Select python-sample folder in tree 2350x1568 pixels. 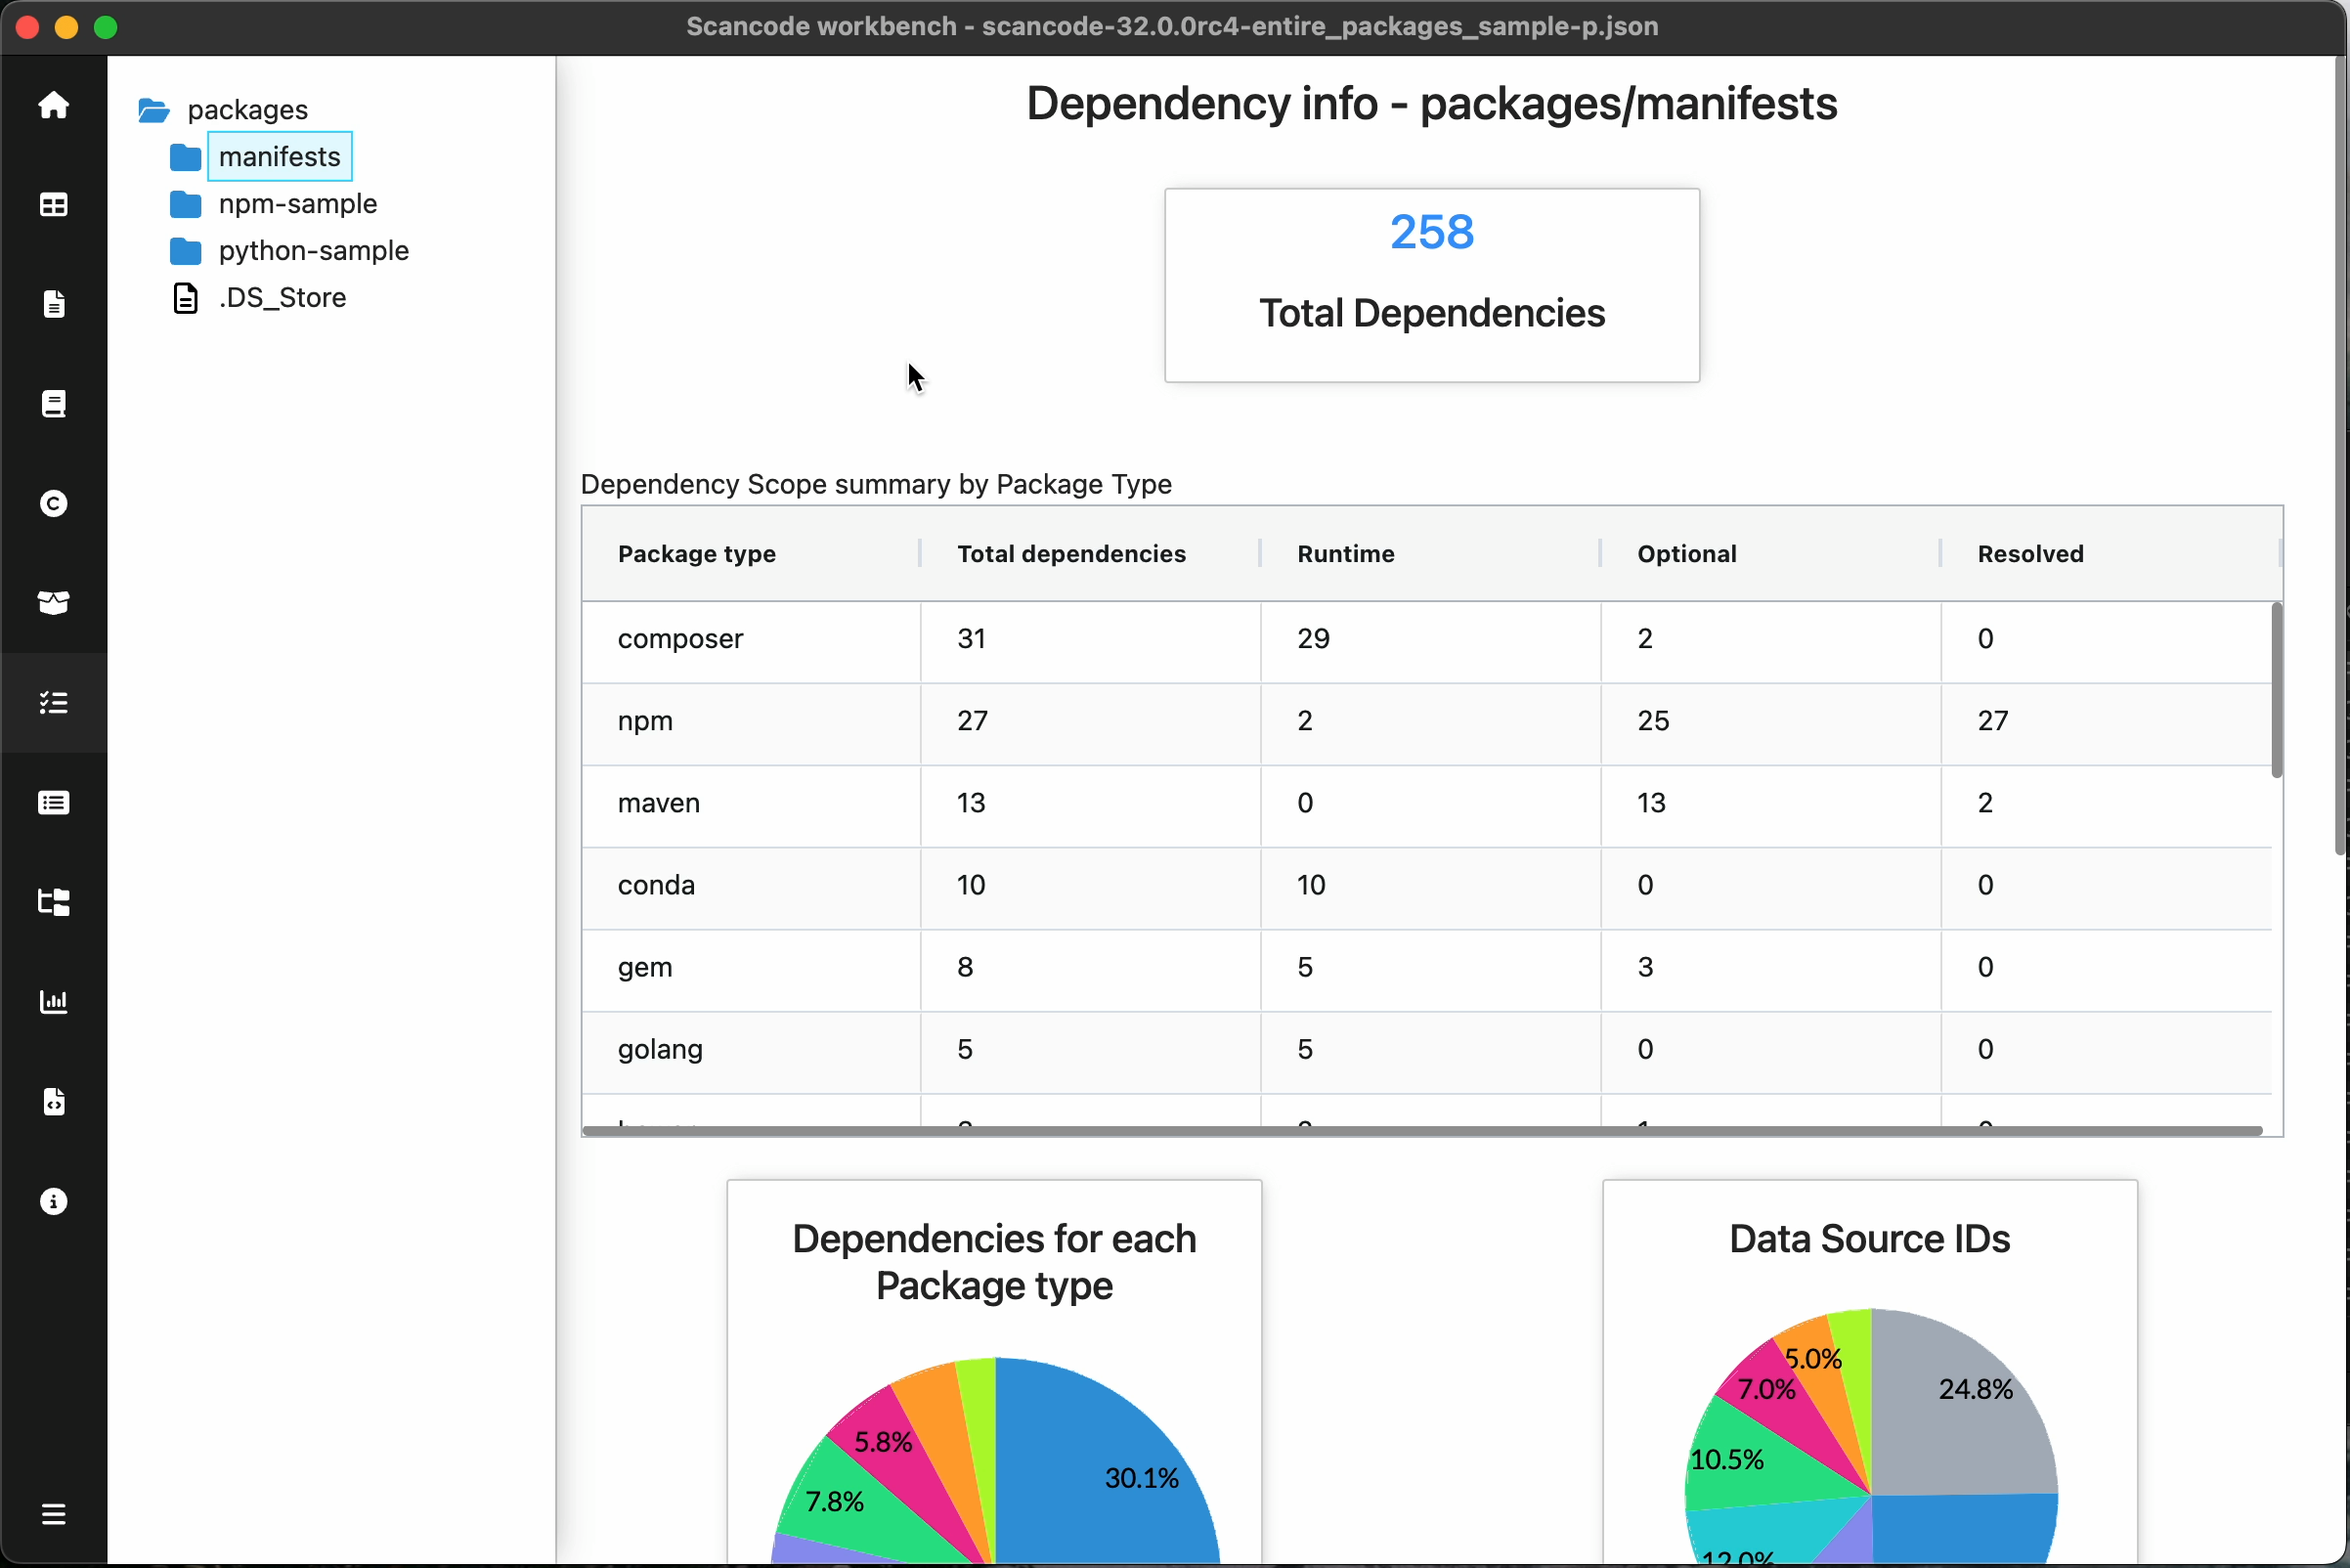pyautogui.click(x=314, y=251)
